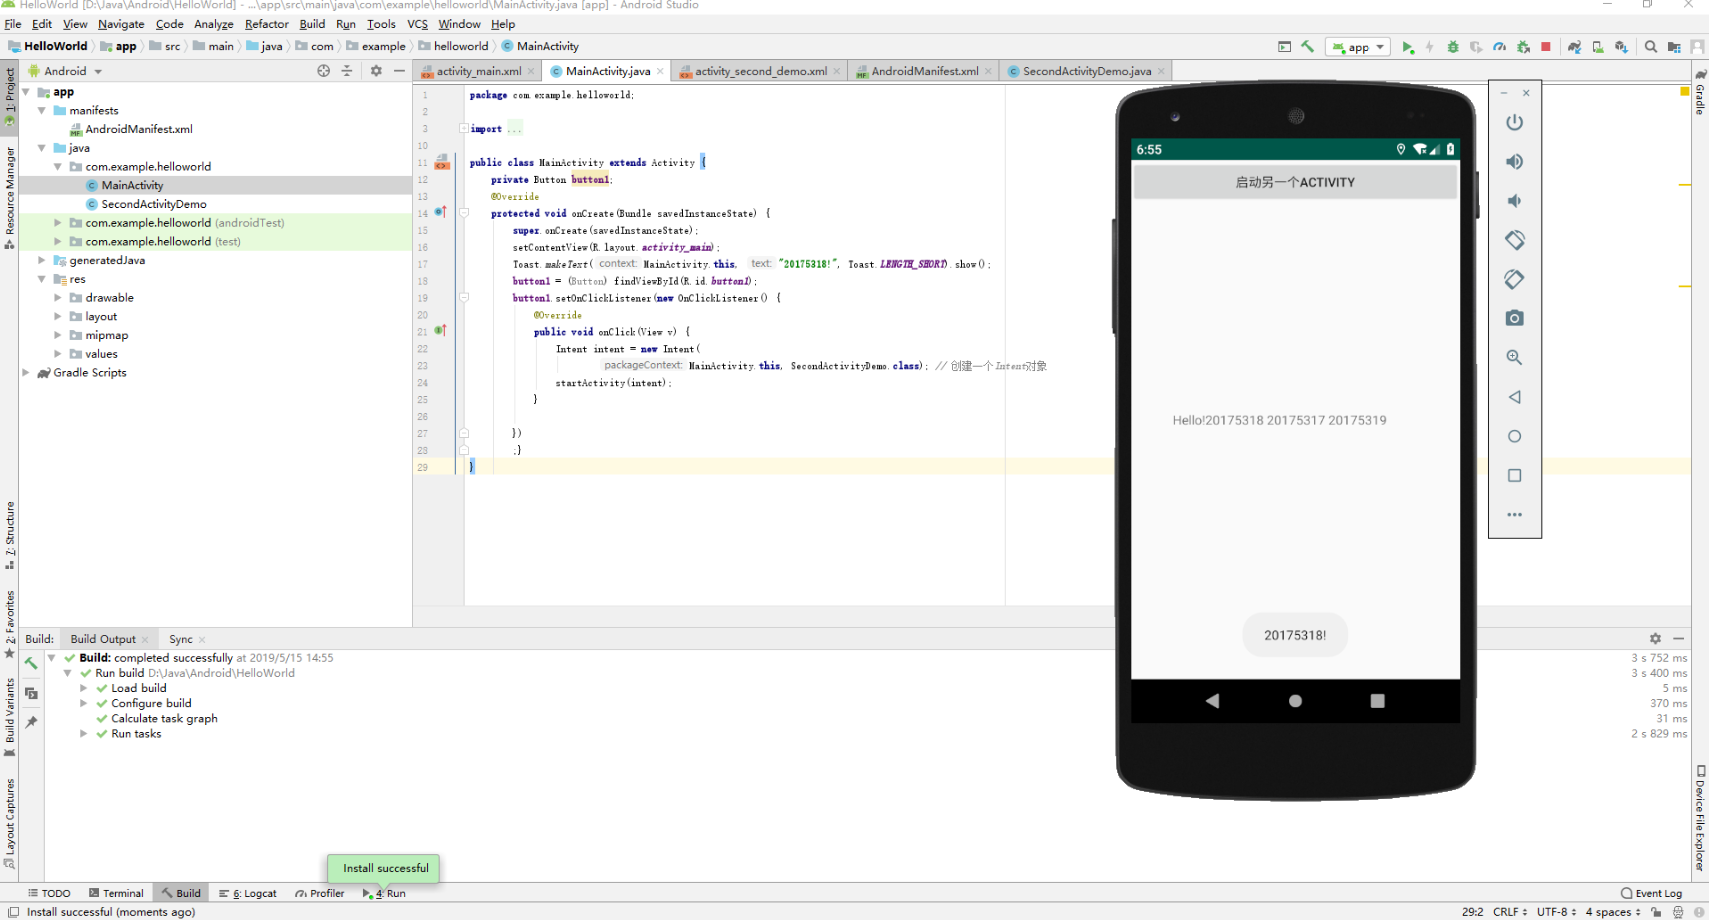Viewport: 1709px width, 920px height.
Task: Open Build panel settings gear
Action: 1655,638
